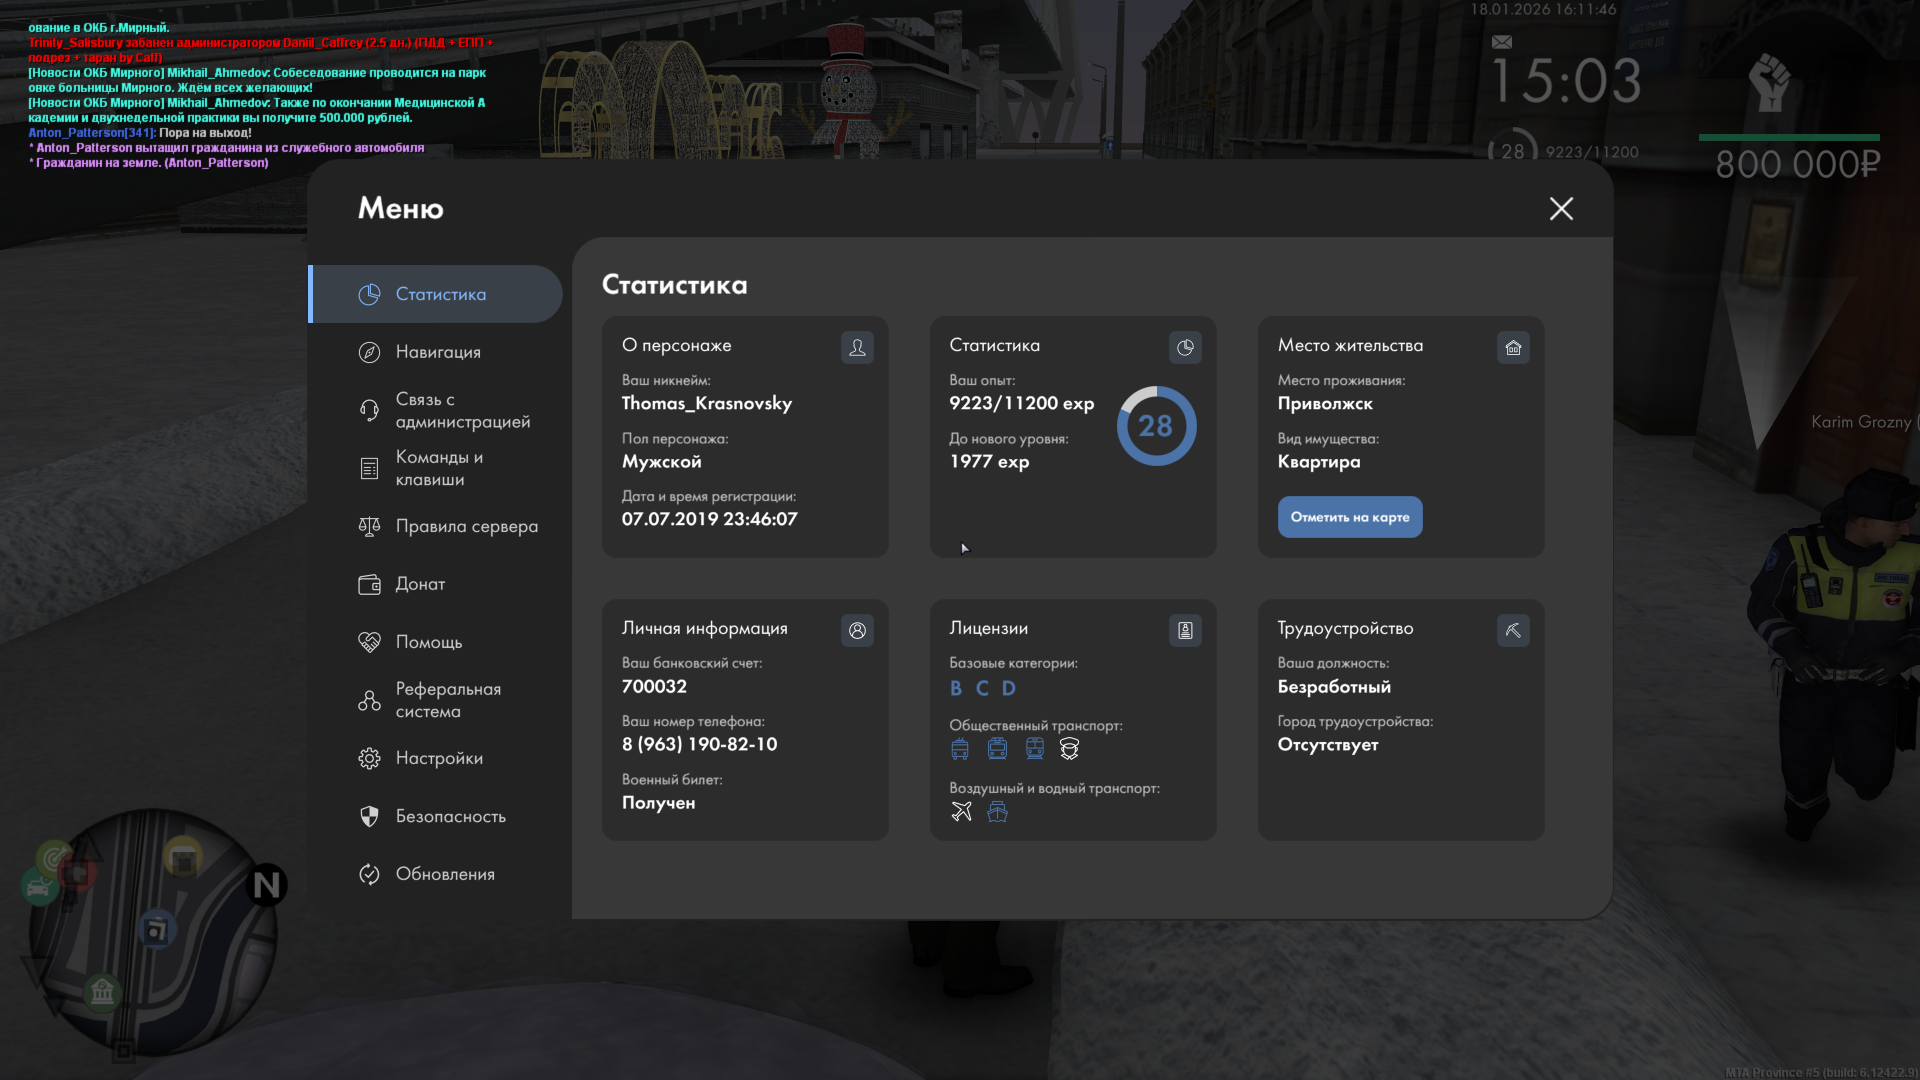Open the Донат section
The image size is (1920, 1080).
pyautogui.click(x=419, y=584)
